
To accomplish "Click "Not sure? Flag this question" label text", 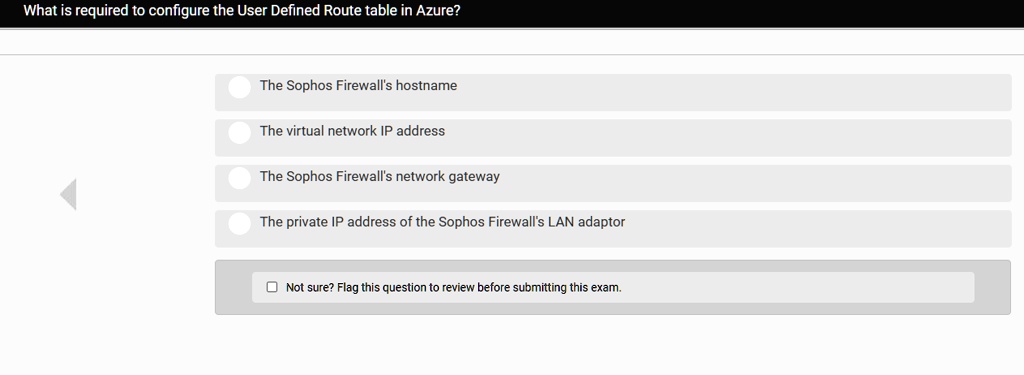I will click(454, 287).
